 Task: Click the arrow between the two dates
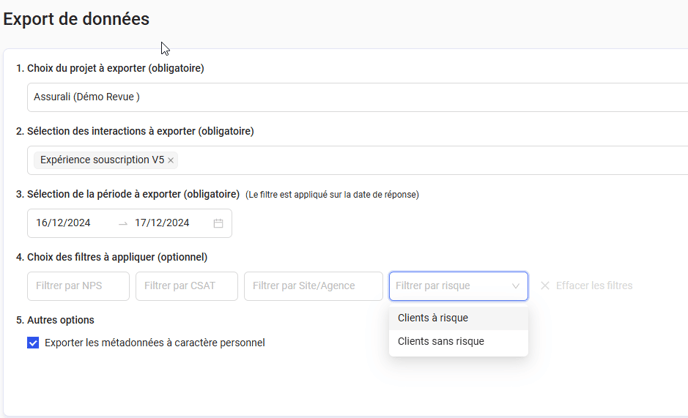click(123, 223)
